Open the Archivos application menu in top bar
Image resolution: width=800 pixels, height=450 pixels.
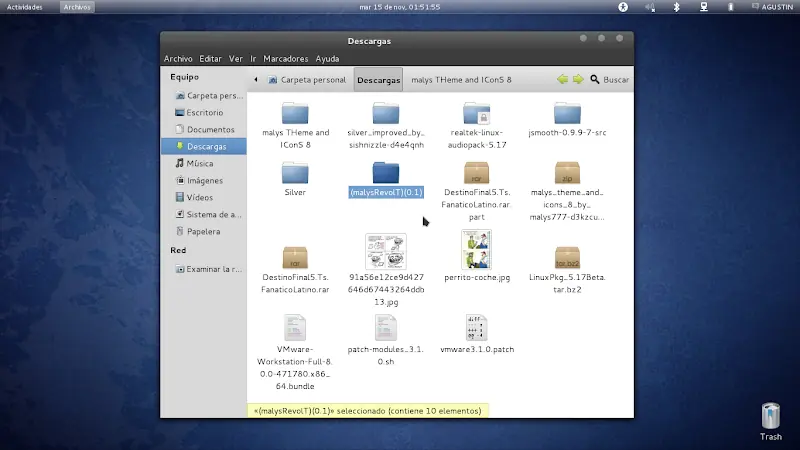tap(77, 7)
